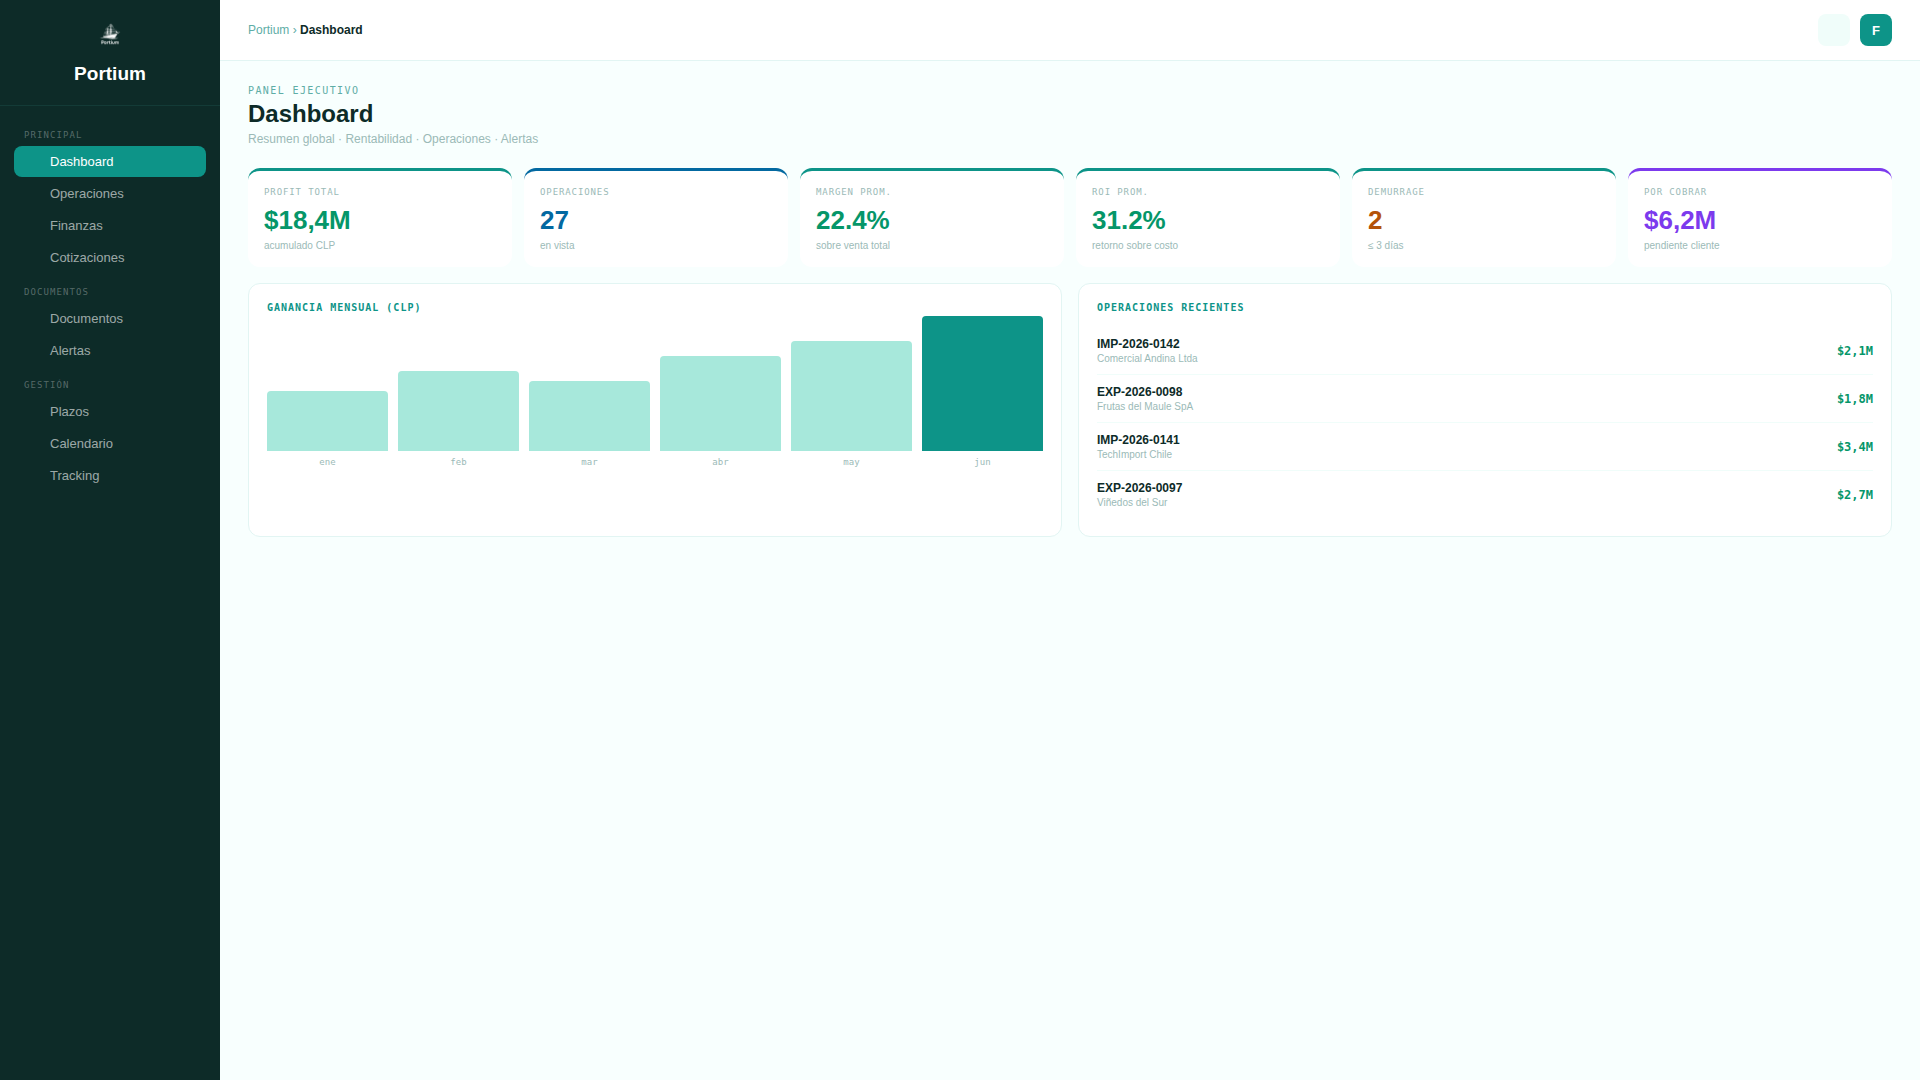Click the feb bar in monthly chart
The image size is (1920, 1080).
click(458, 411)
